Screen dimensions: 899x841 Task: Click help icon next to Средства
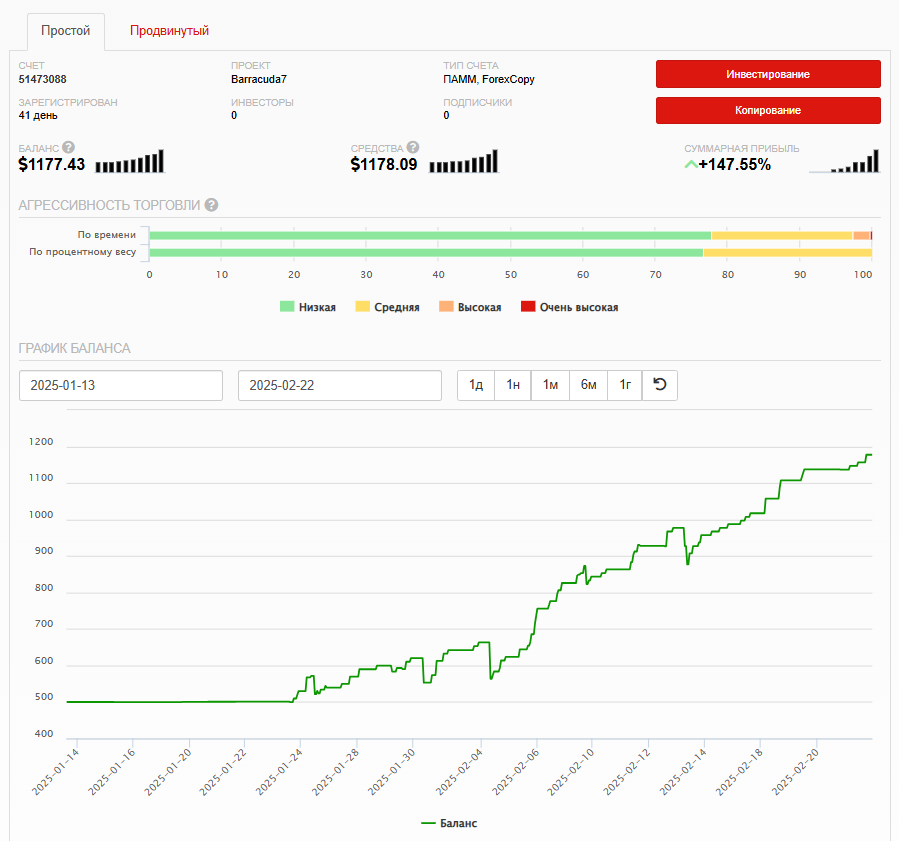(x=413, y=148)
